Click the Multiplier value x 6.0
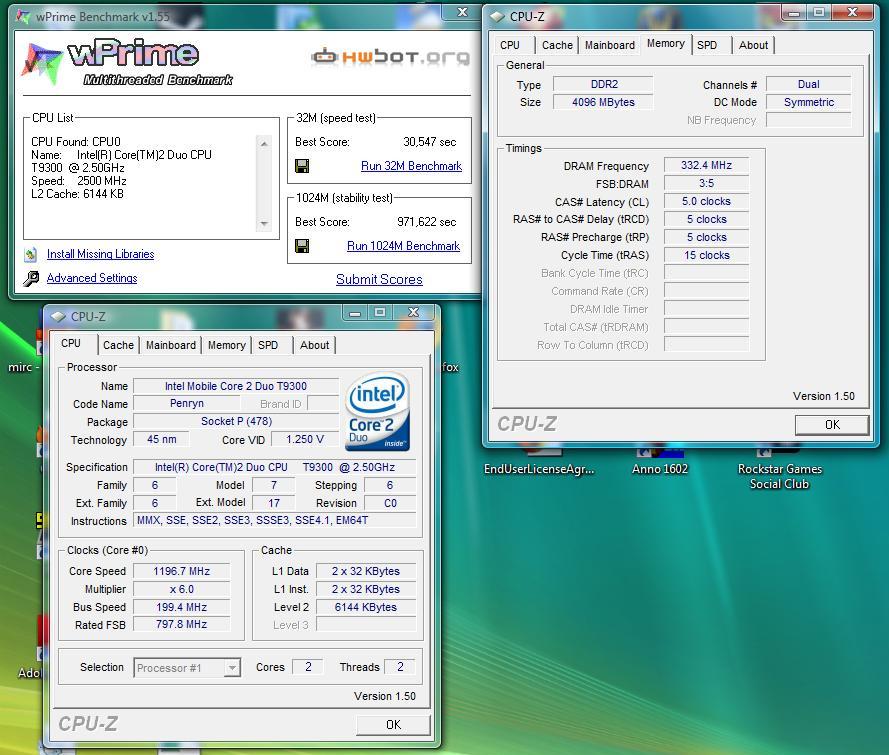 coord(181,589)
